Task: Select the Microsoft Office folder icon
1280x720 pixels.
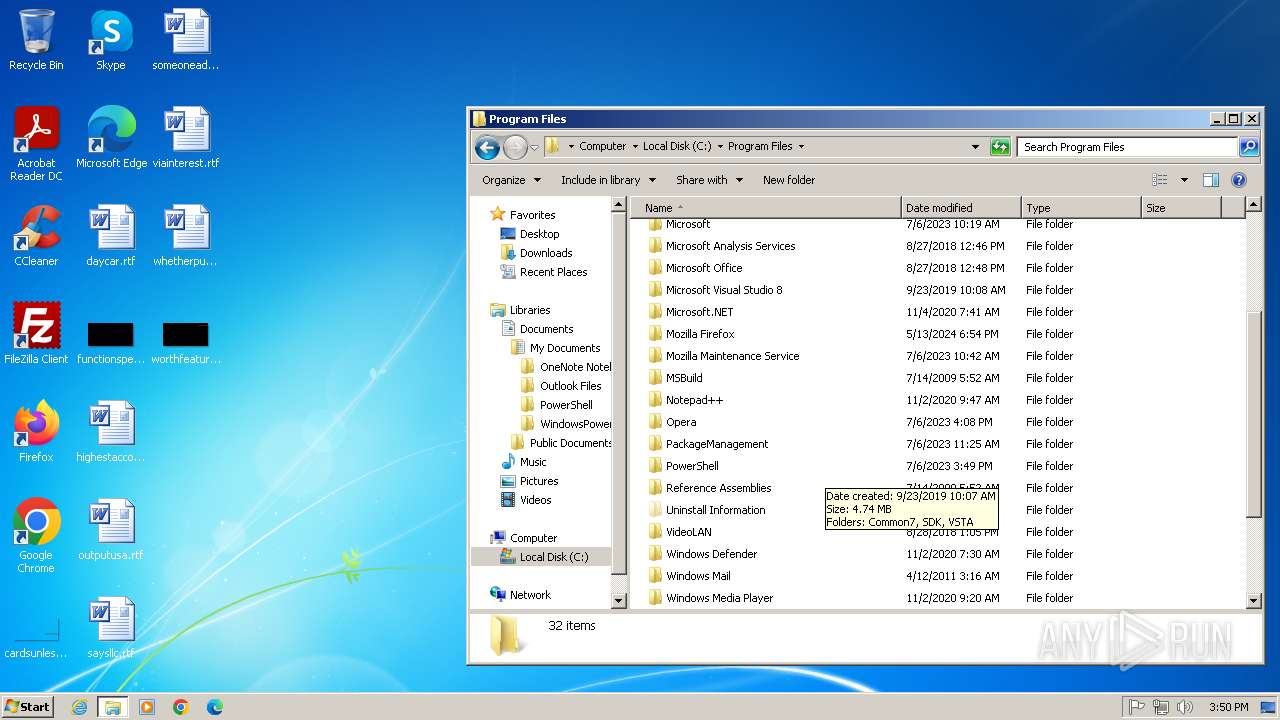Action: (x=655, y=268)
